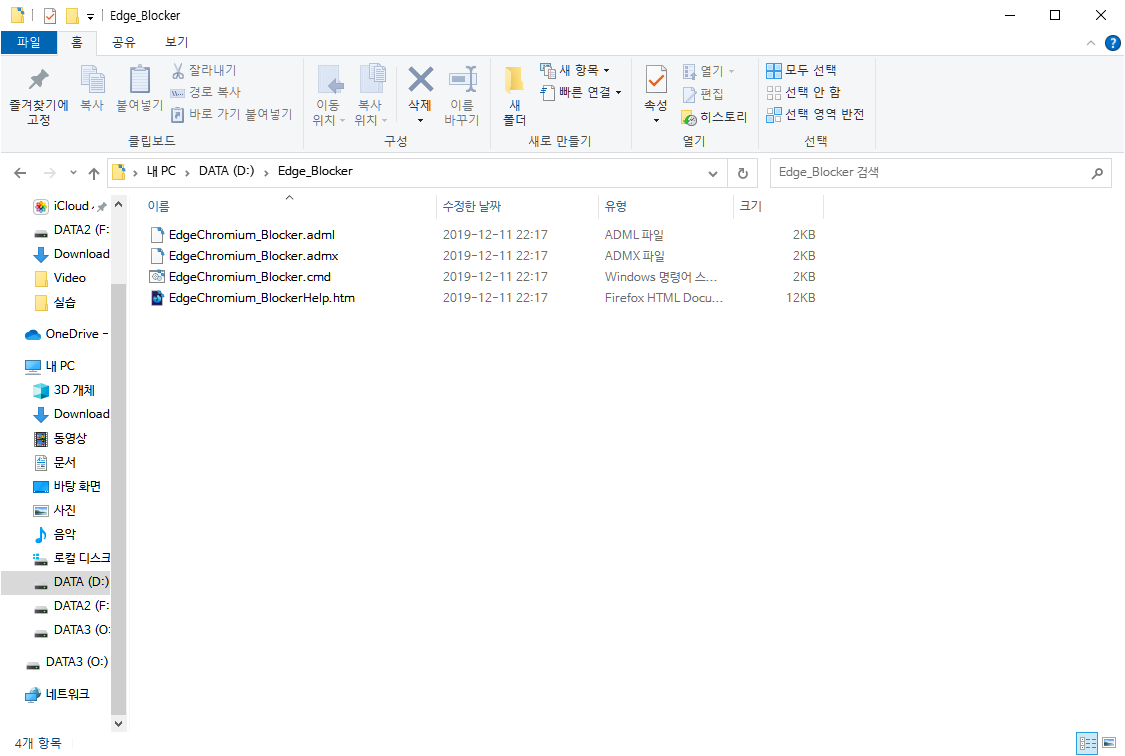Screen dimensions: 1125x756
Task: Go up one folder level
Action: [94, 173]
